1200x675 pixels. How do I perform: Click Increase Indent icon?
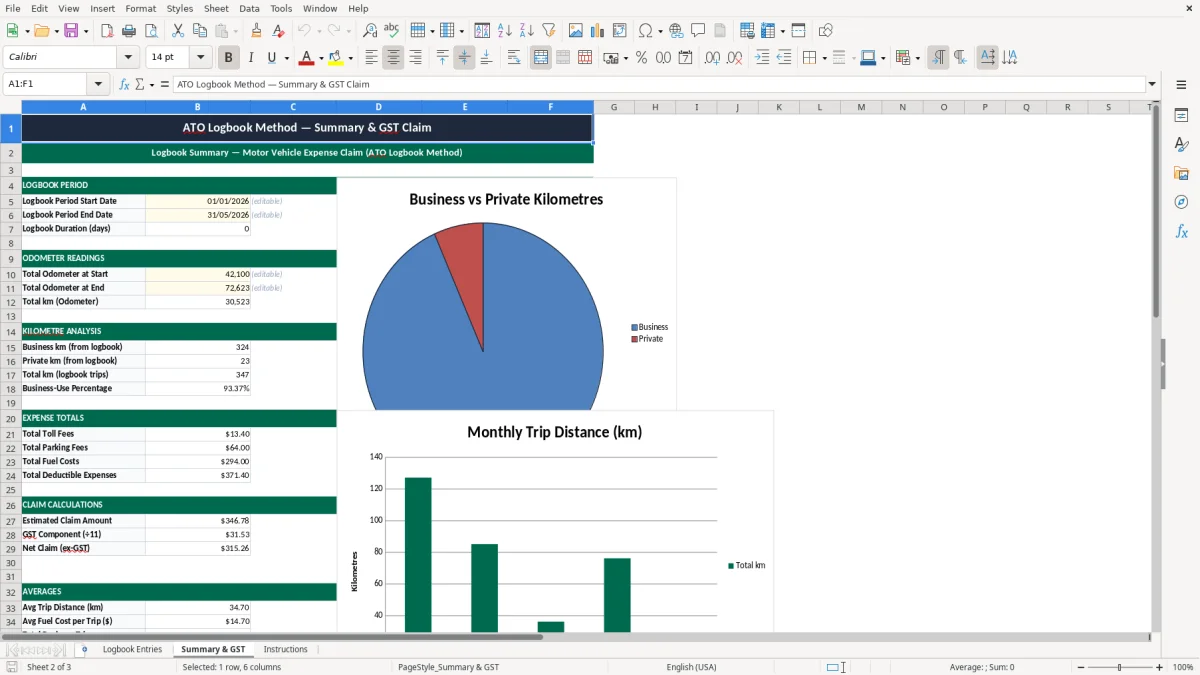point(762,58)
